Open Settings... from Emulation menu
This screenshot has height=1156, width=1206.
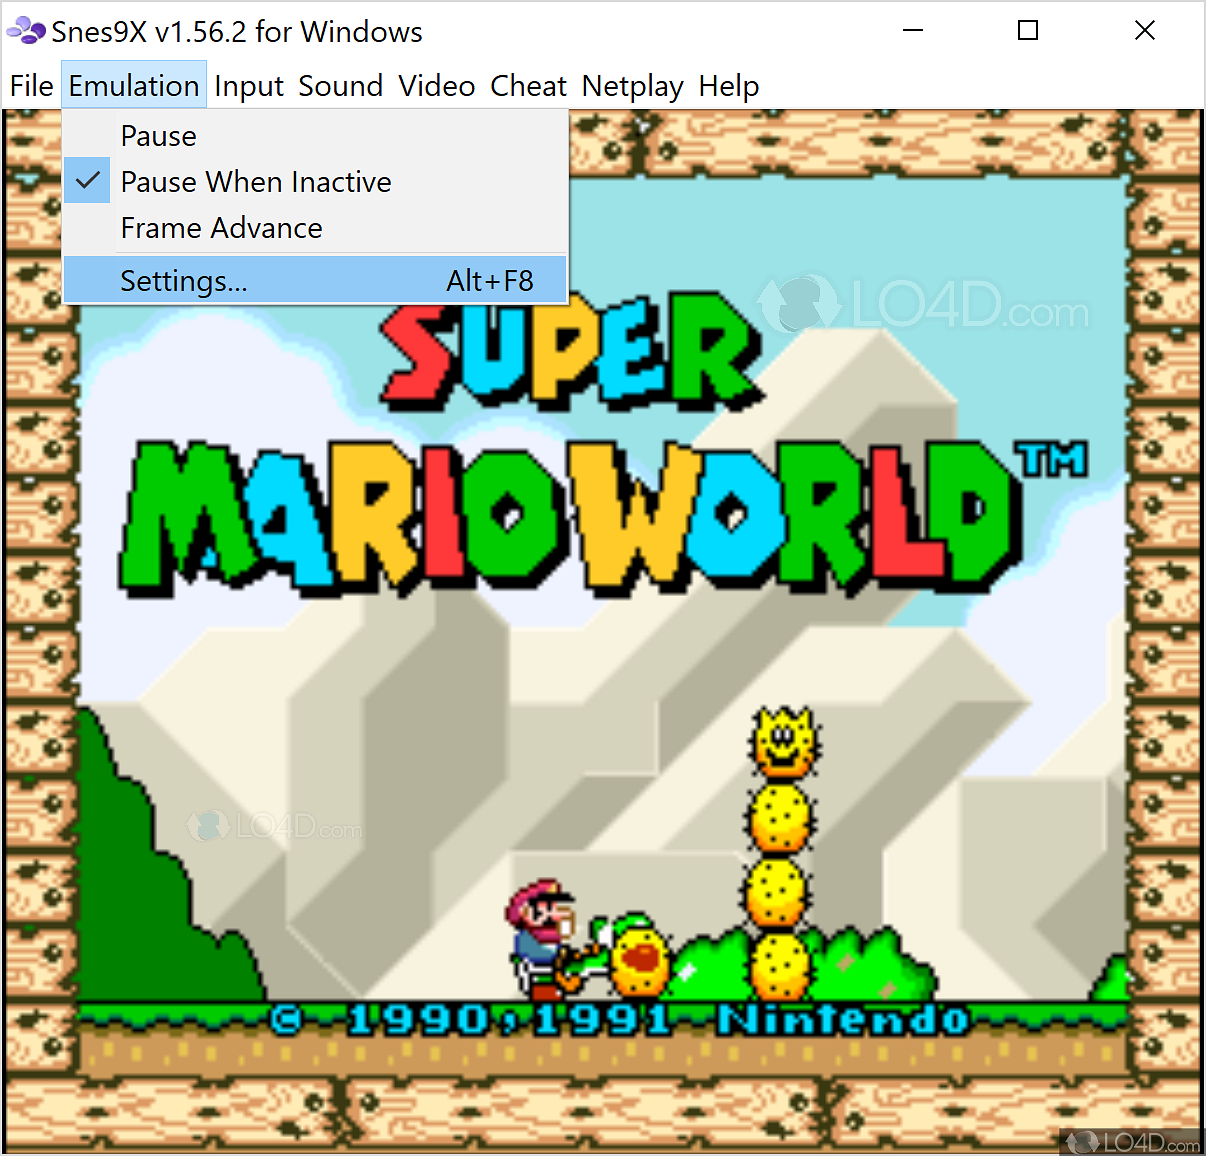(x=315, y=281)
